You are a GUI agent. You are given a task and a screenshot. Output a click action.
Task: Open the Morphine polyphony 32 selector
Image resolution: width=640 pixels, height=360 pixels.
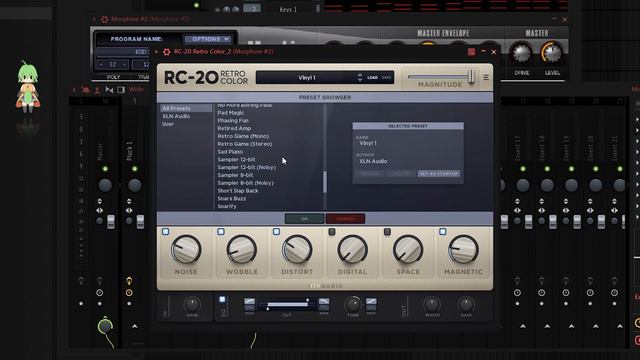(113, 64)
